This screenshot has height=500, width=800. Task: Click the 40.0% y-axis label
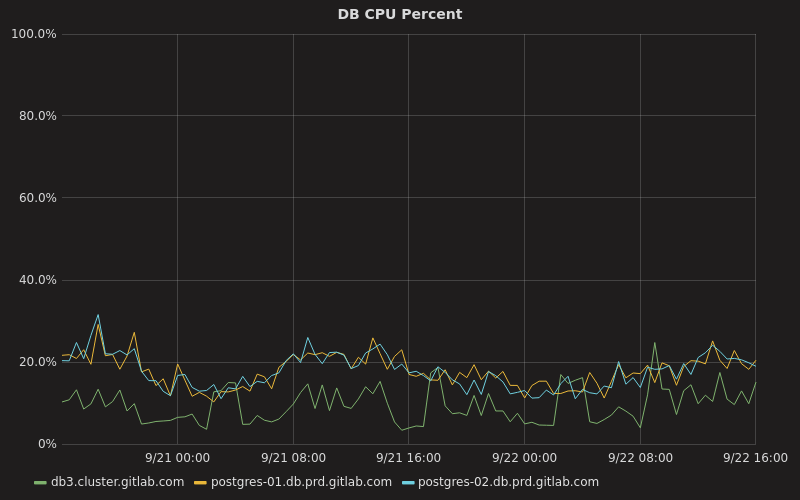click(37, 280)
